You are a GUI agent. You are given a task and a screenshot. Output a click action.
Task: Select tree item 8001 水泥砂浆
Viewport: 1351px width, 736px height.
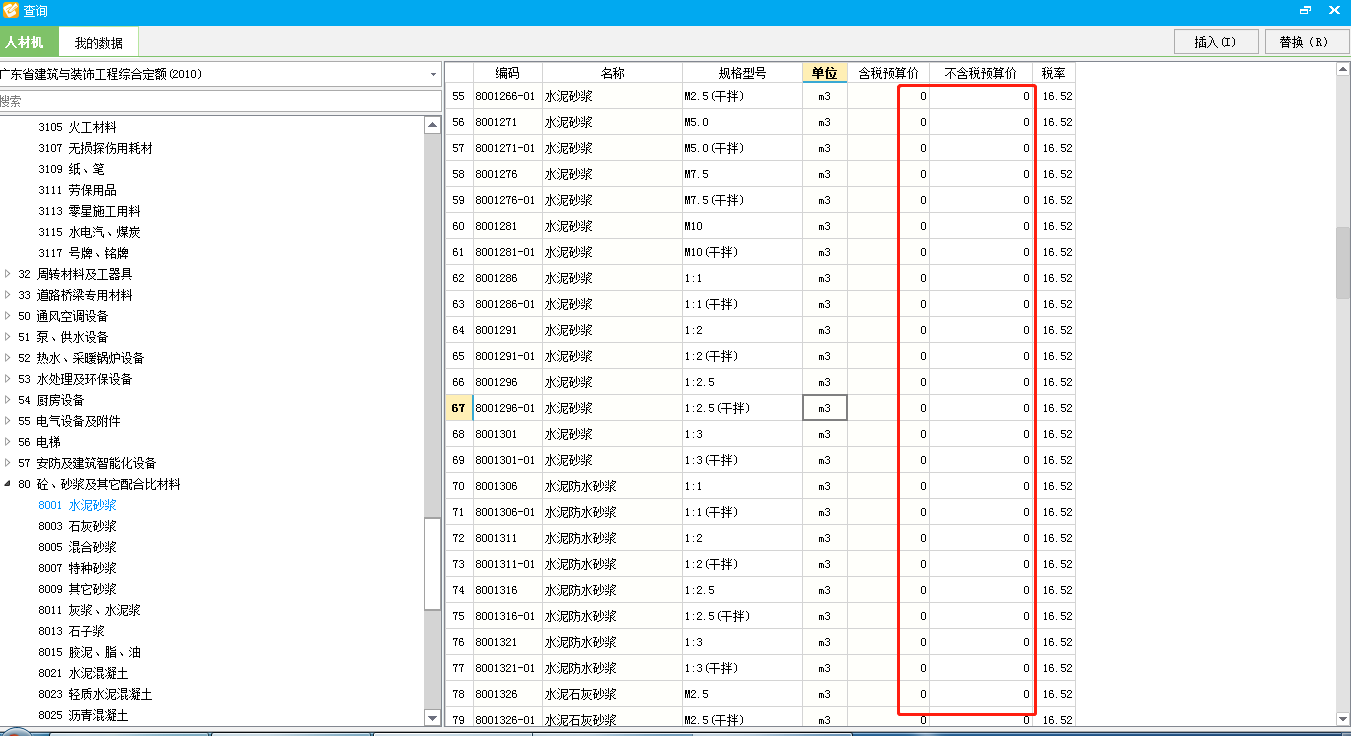[77, 505]
